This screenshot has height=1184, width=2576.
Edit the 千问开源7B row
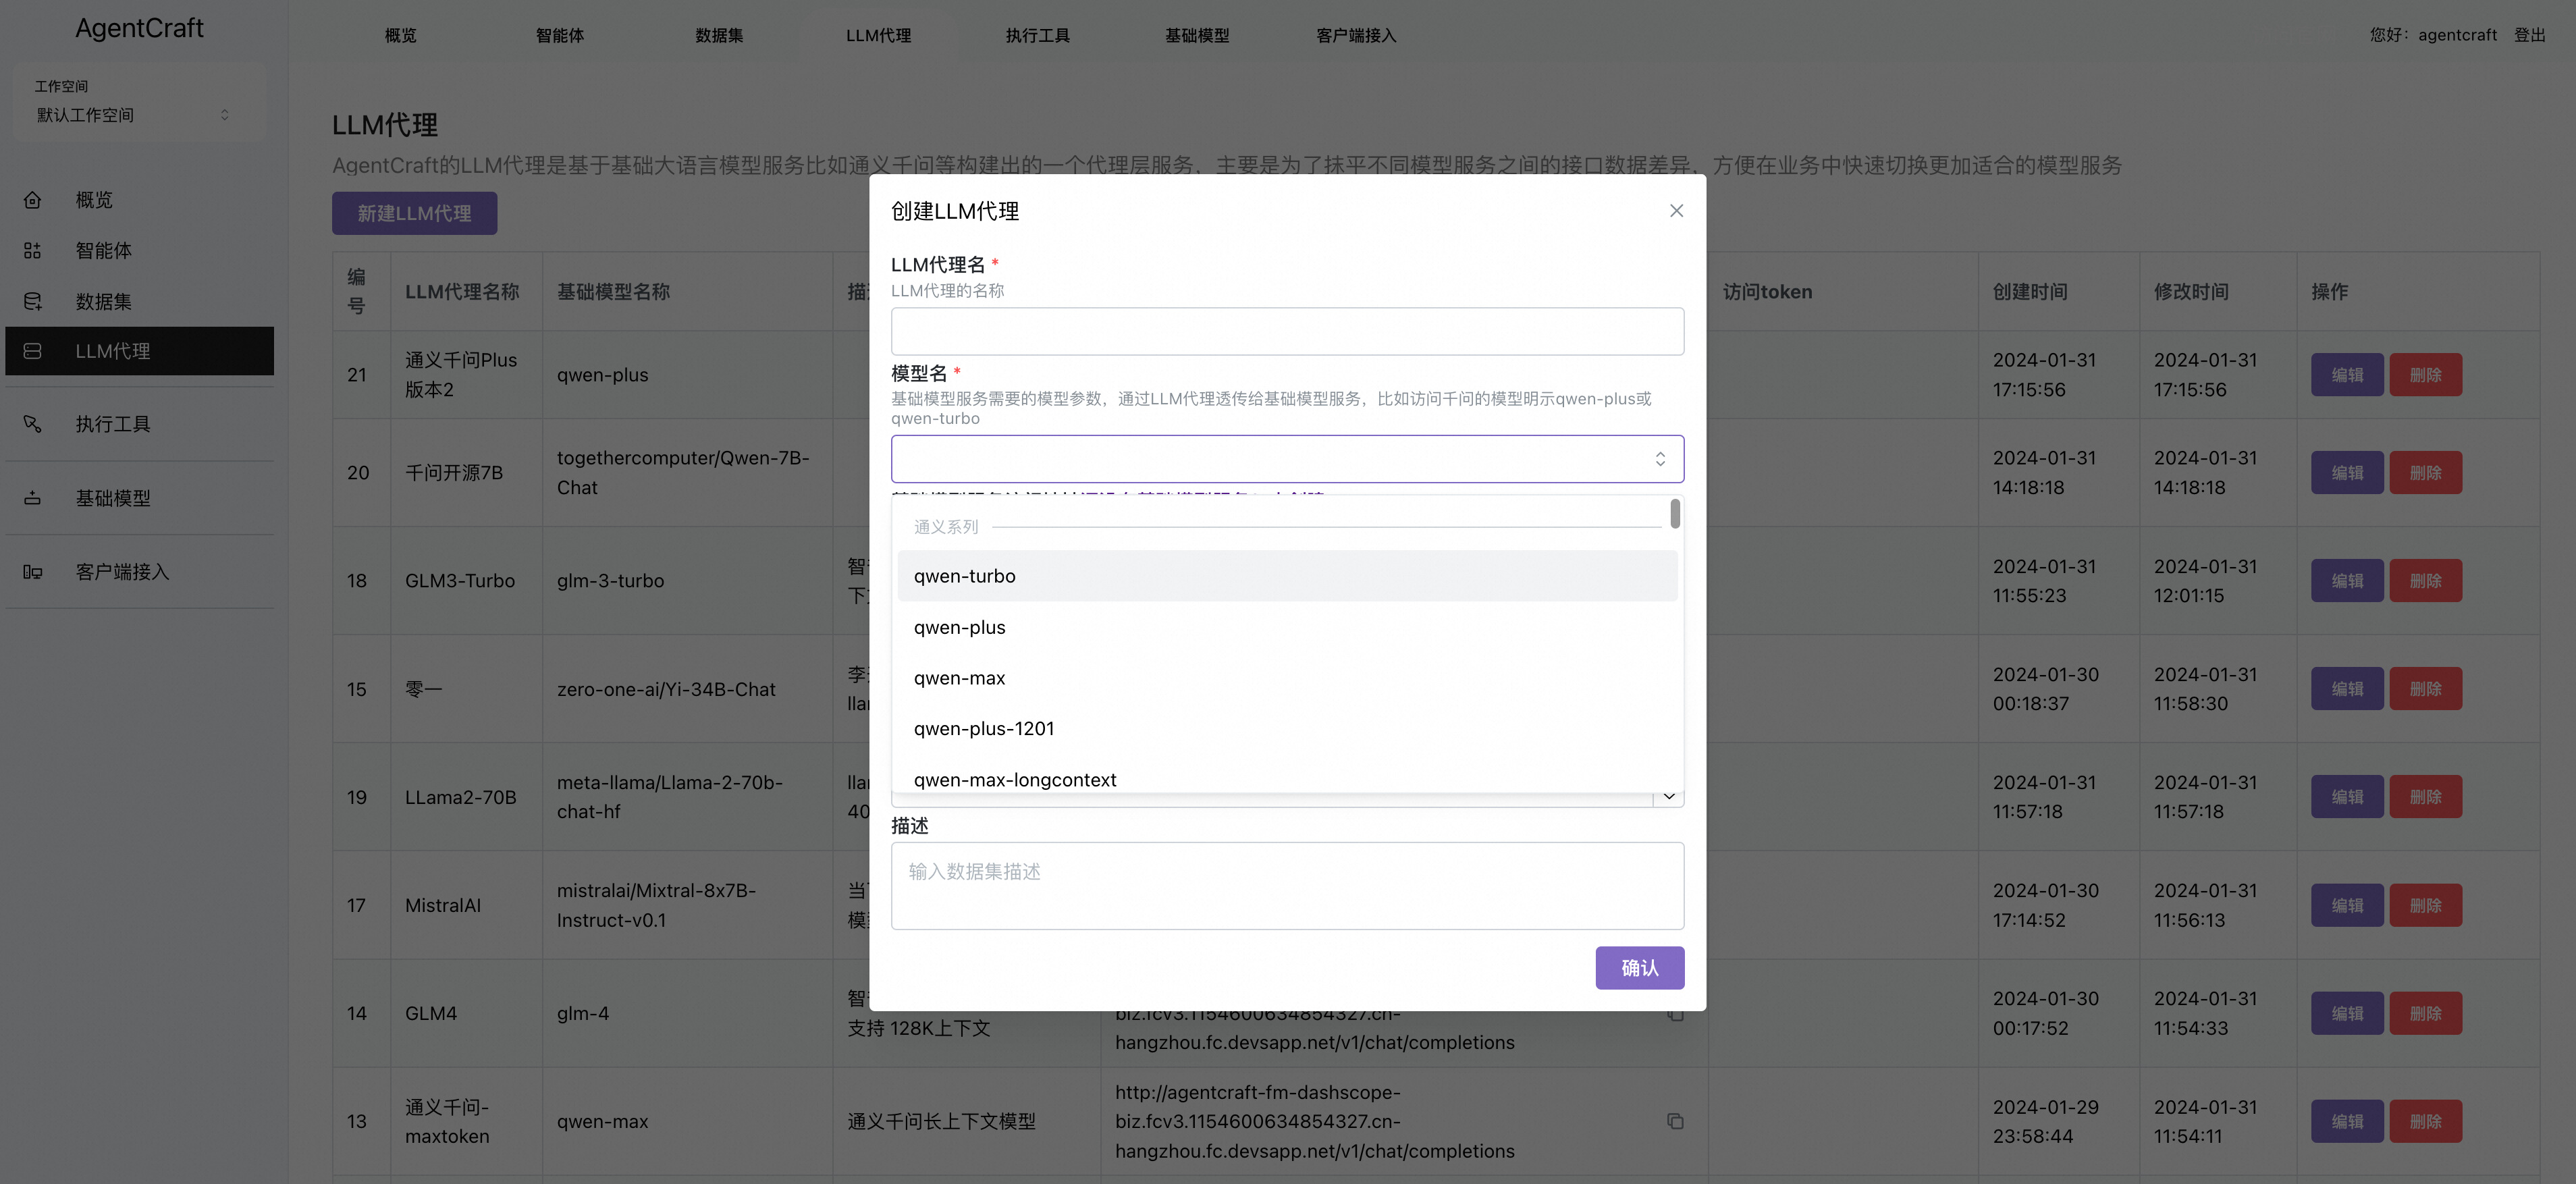[2347, 473]
